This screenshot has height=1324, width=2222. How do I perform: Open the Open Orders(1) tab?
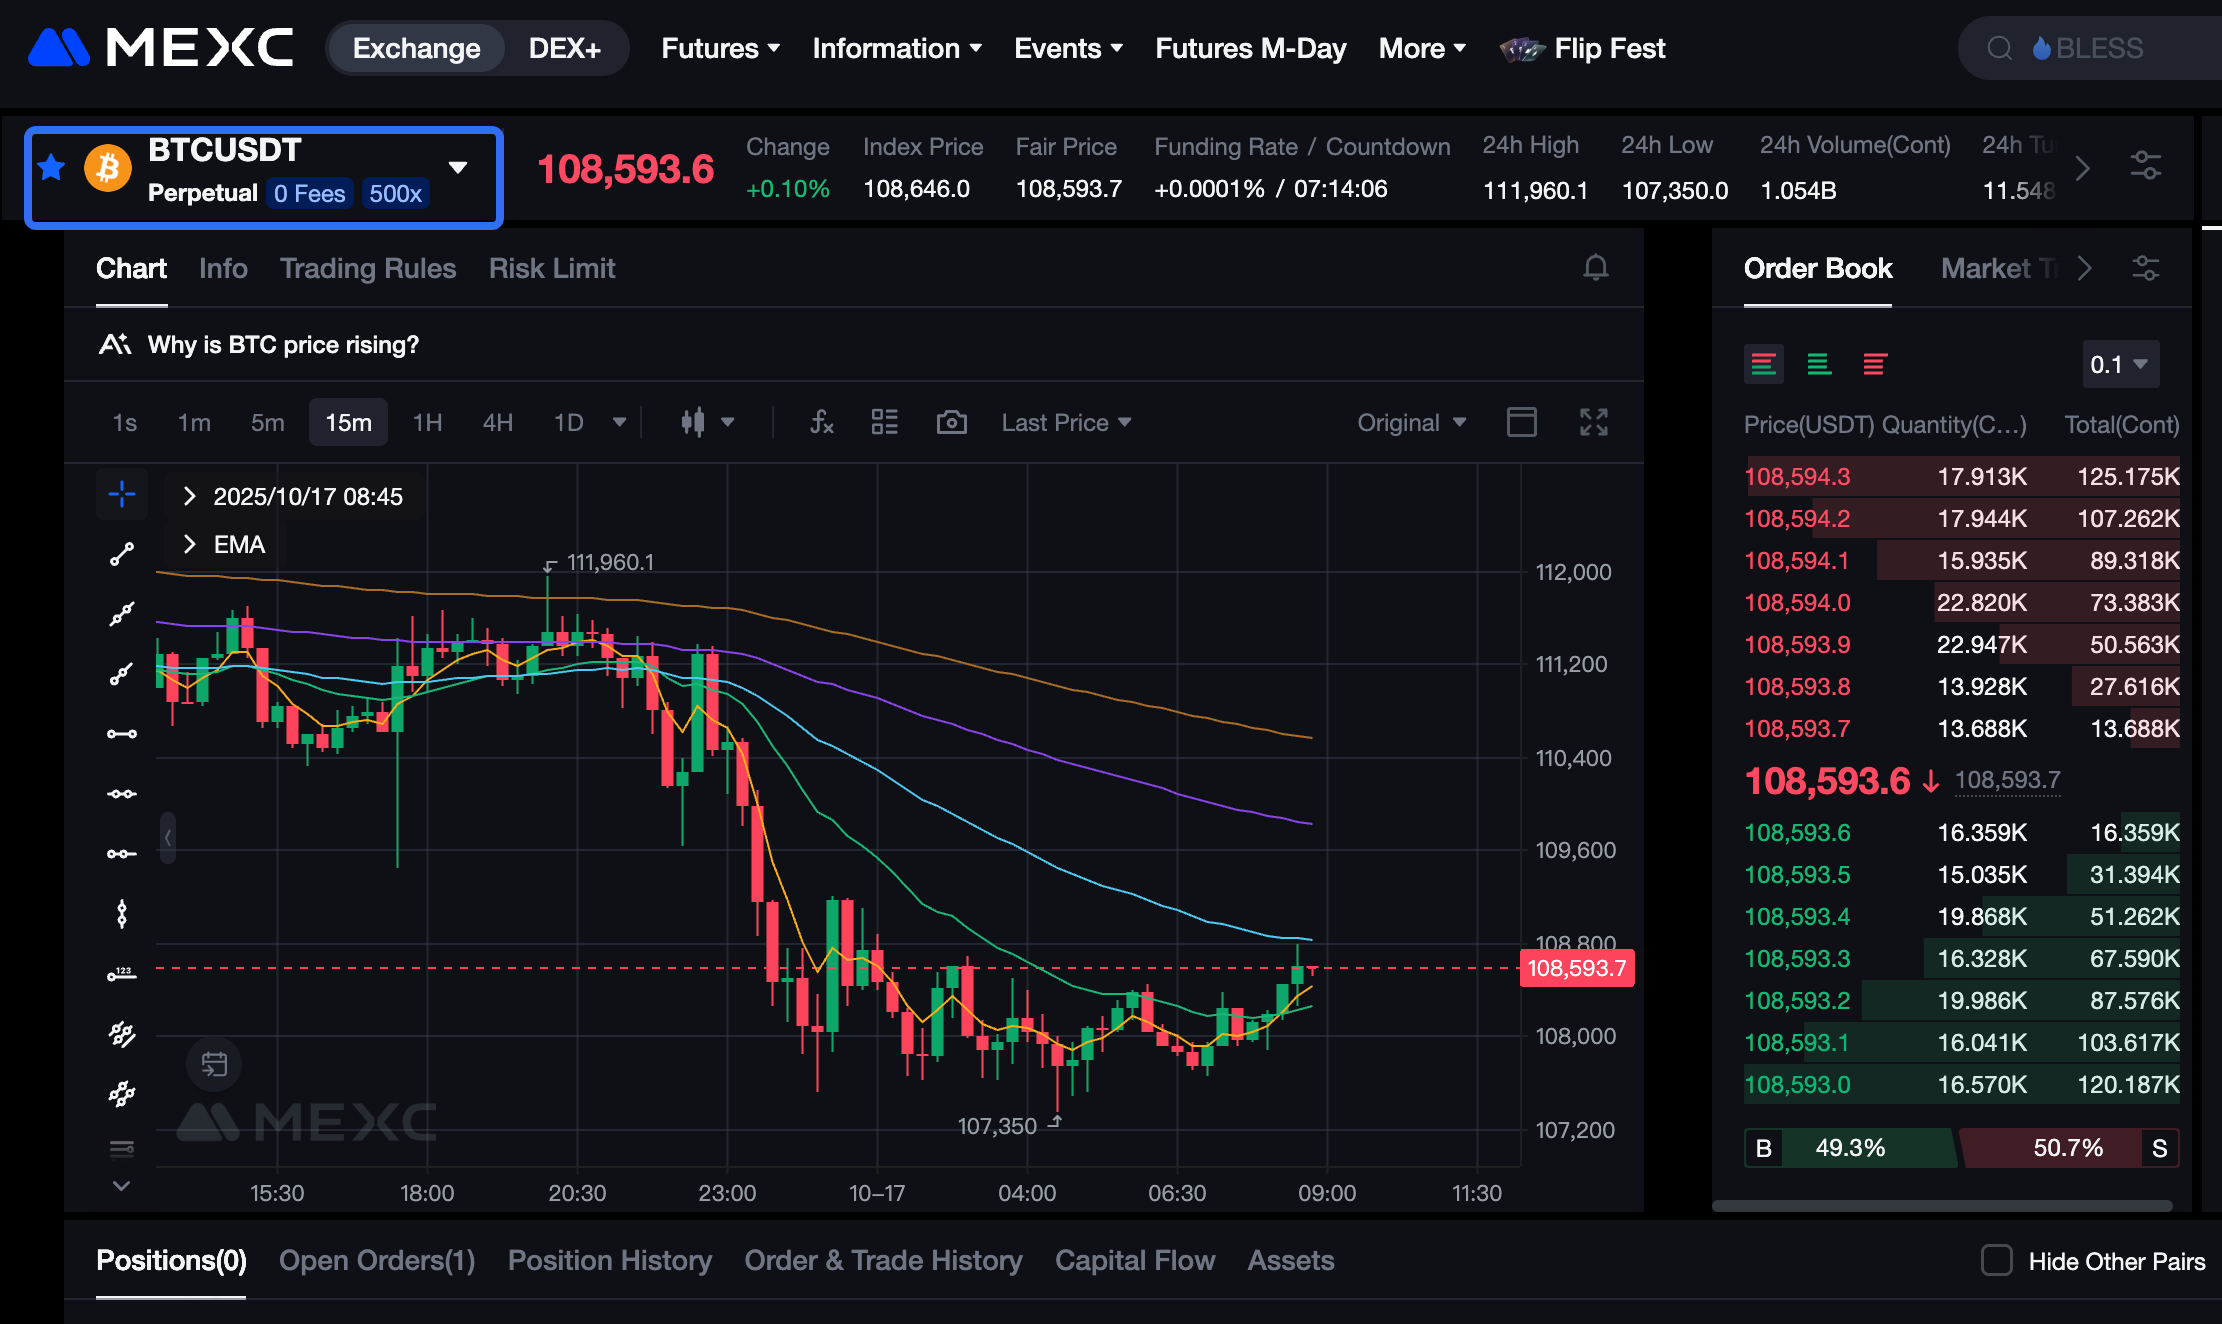click(x=376, y=1260)
